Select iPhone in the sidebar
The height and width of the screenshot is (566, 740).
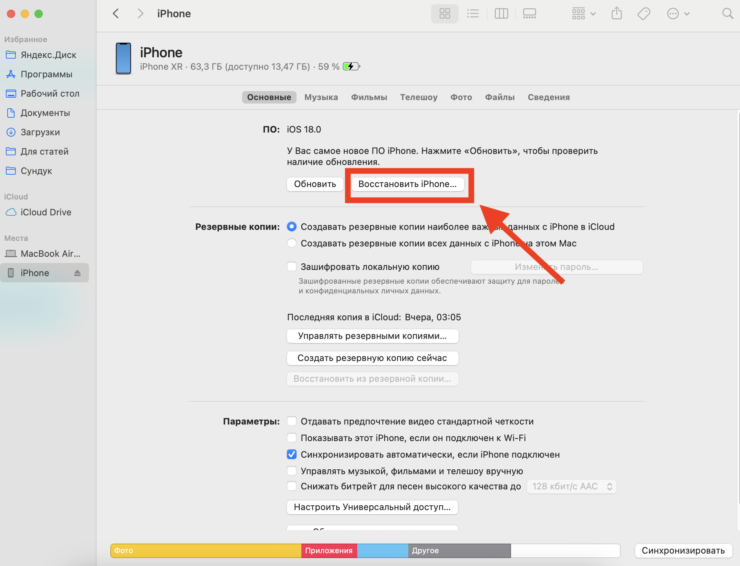[x=44, y=273]
